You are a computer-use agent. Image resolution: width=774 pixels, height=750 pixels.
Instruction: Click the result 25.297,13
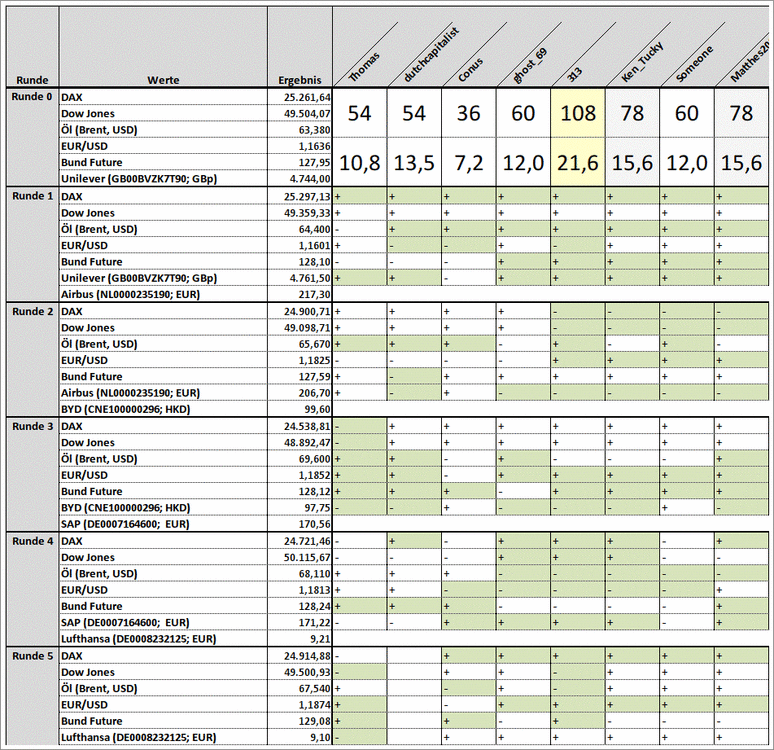click(x=307, y=197)
